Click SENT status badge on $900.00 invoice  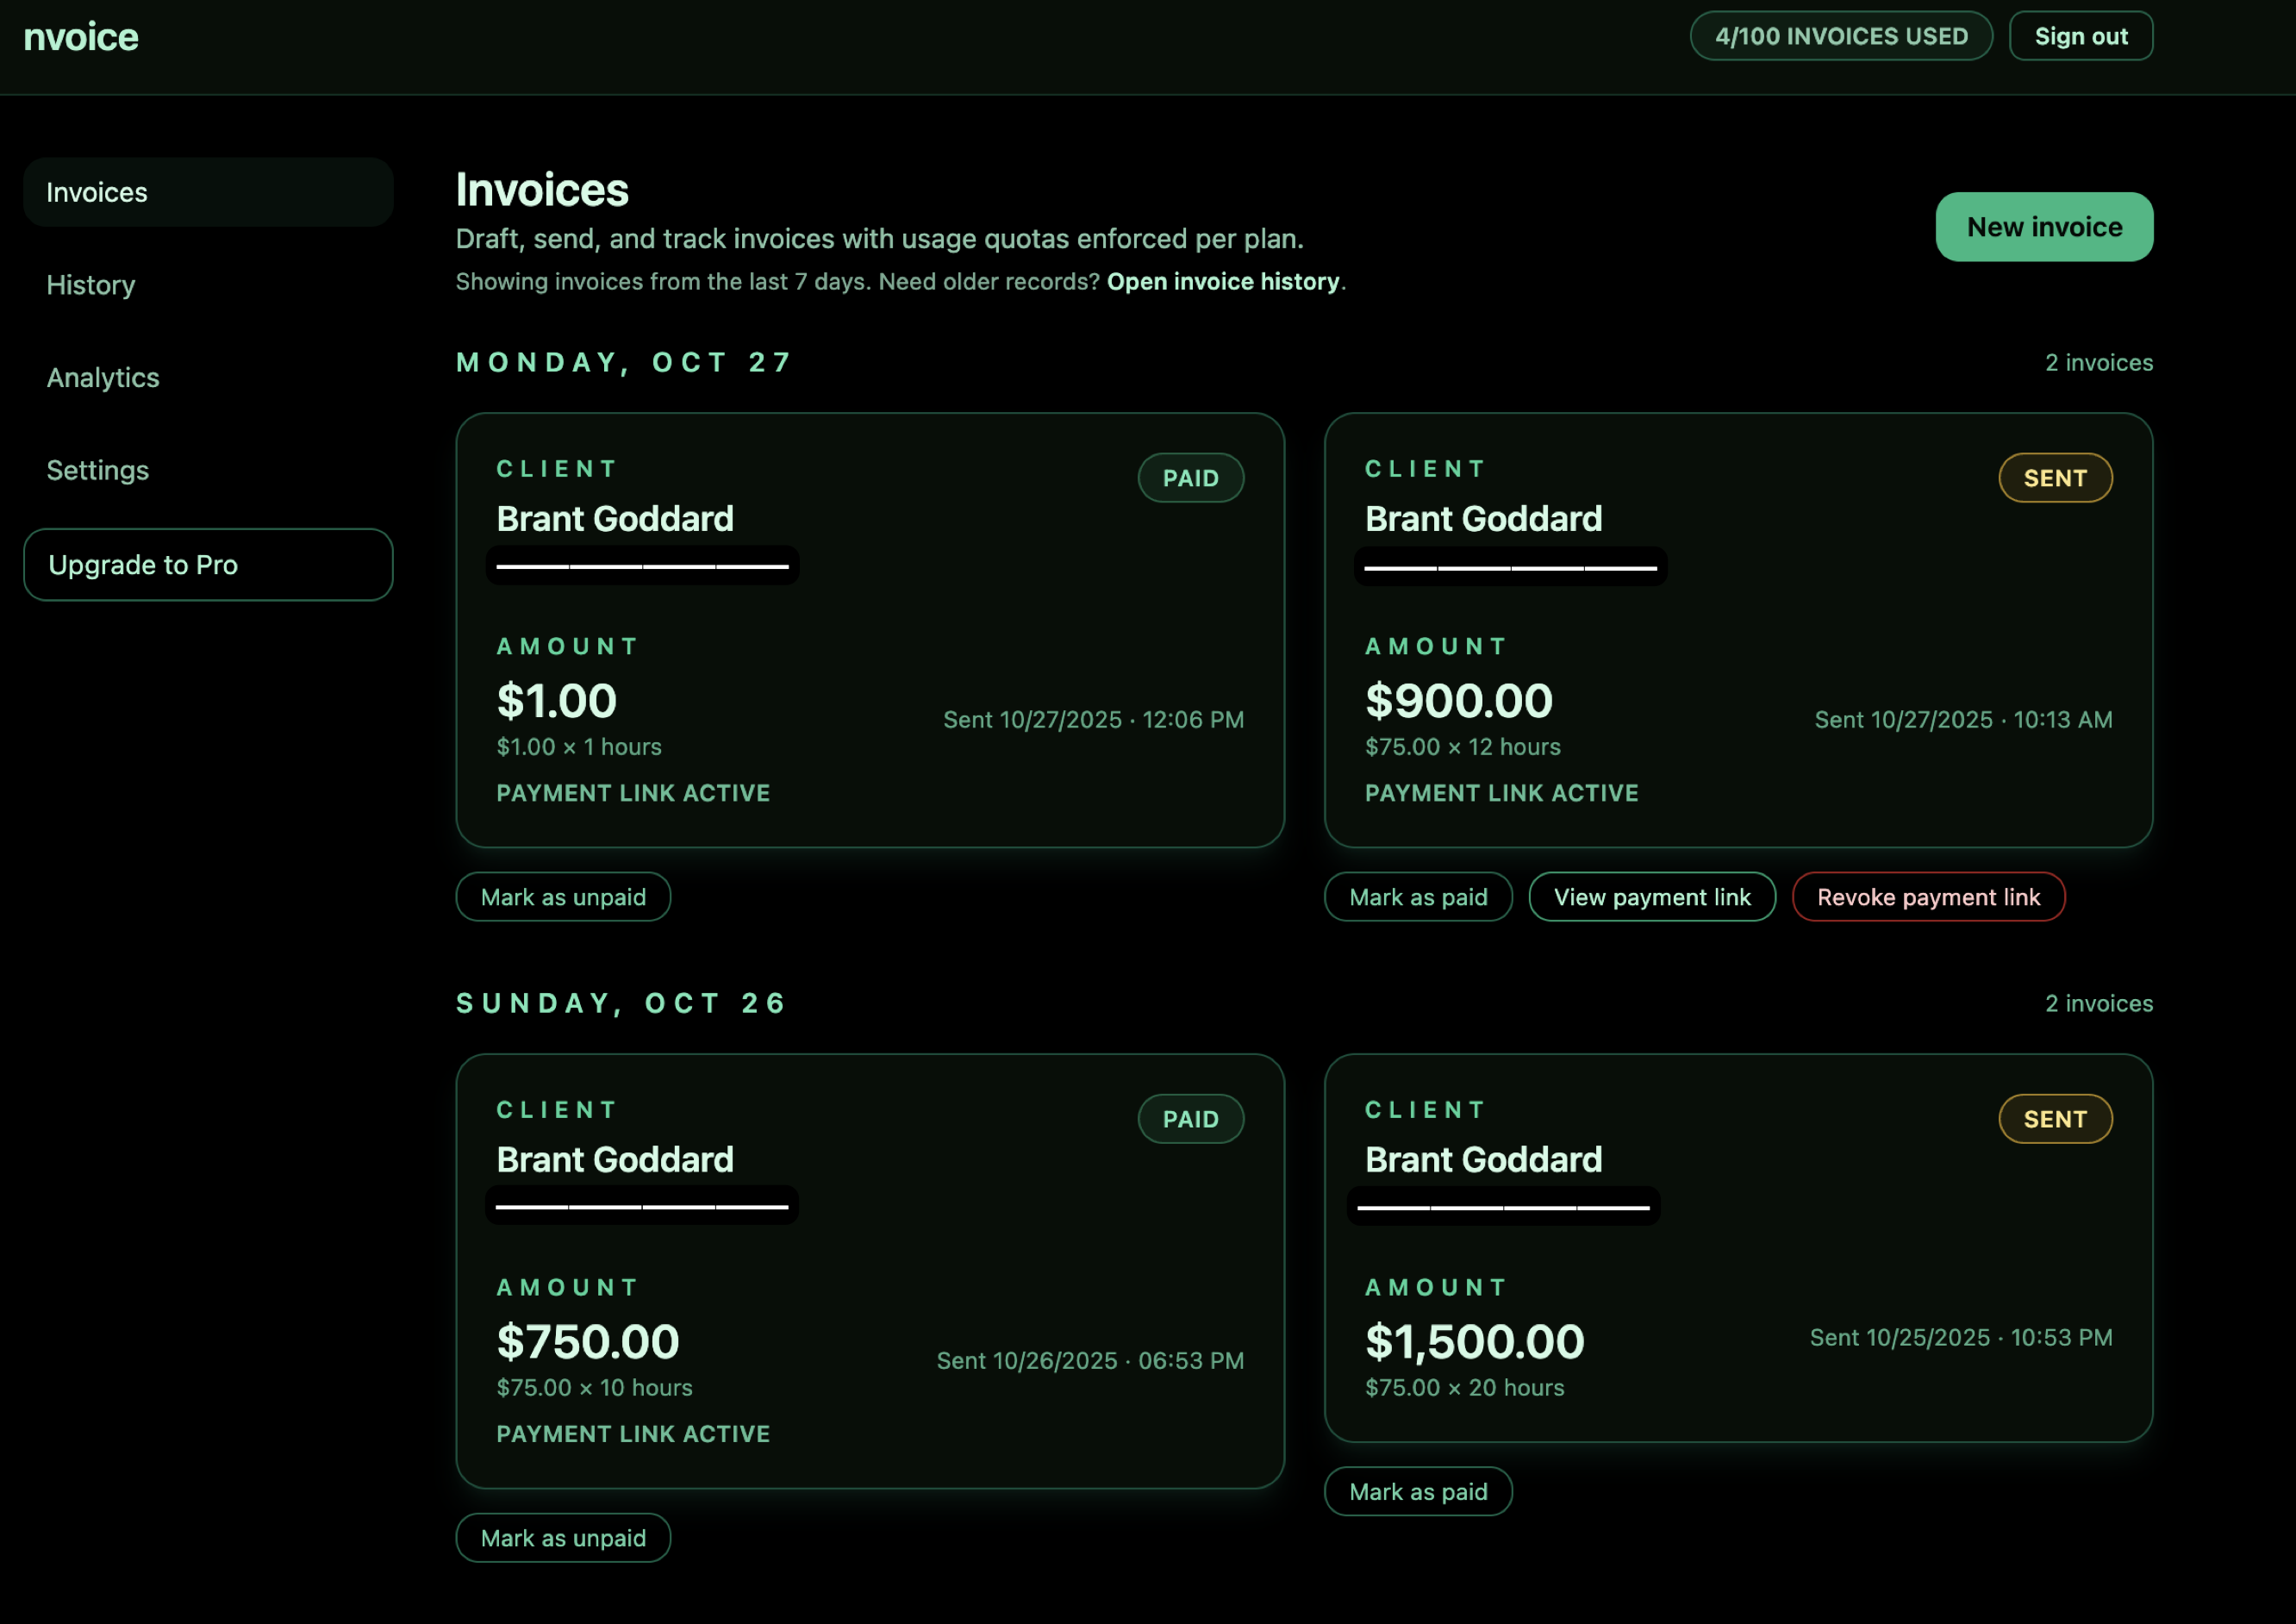(x=2054, y=478)
